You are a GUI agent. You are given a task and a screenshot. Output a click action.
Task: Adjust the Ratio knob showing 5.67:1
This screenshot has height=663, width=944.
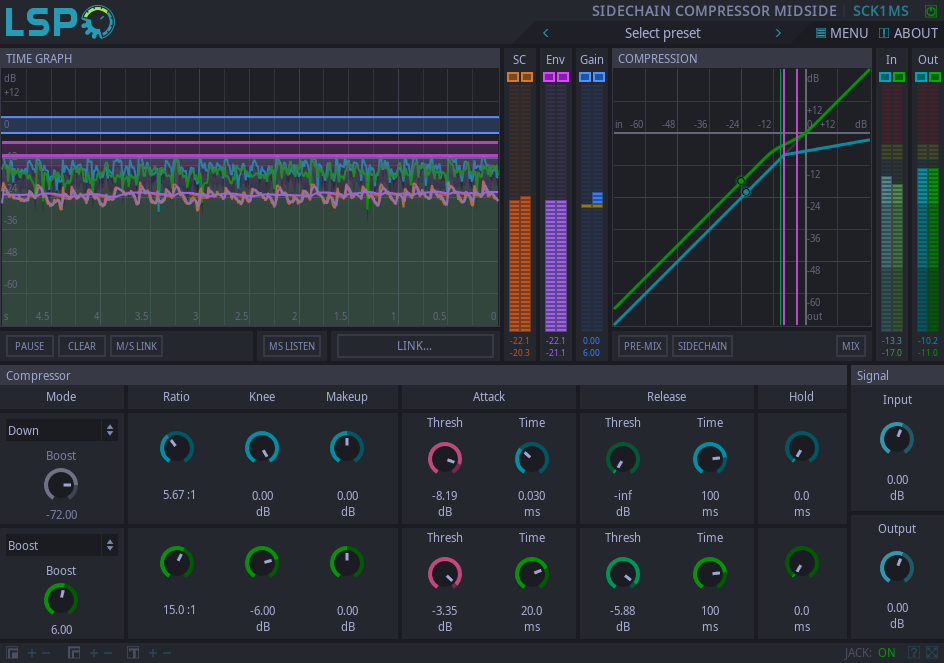point(176,448)
